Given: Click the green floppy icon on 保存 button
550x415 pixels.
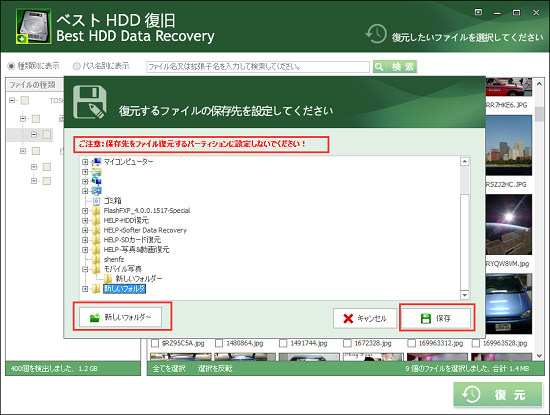Looking at the screenshot, I should 426,318.
